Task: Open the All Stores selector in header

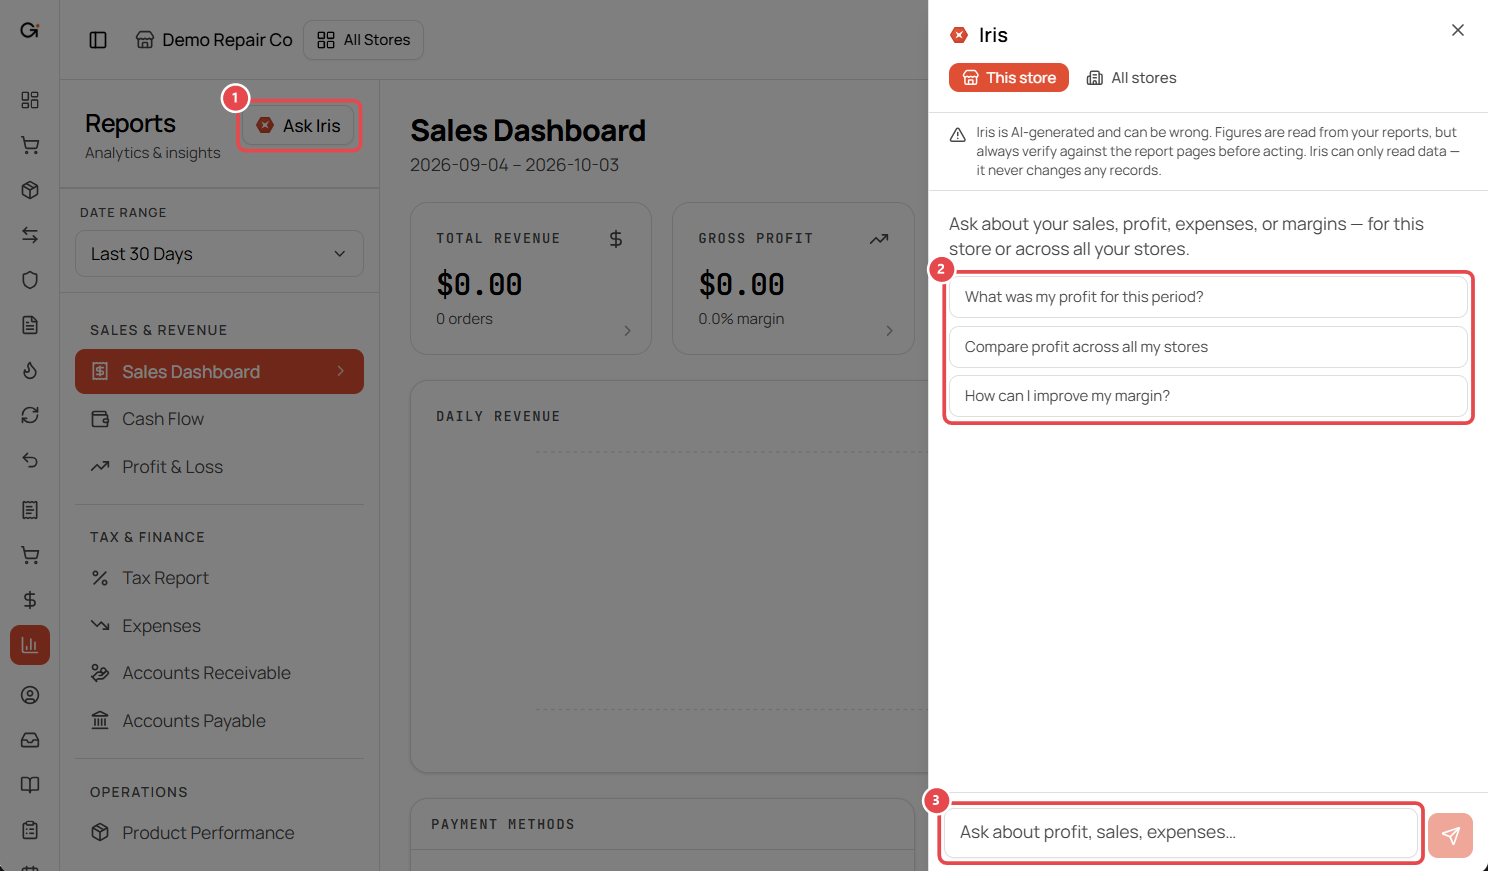Action: [363, 40]
